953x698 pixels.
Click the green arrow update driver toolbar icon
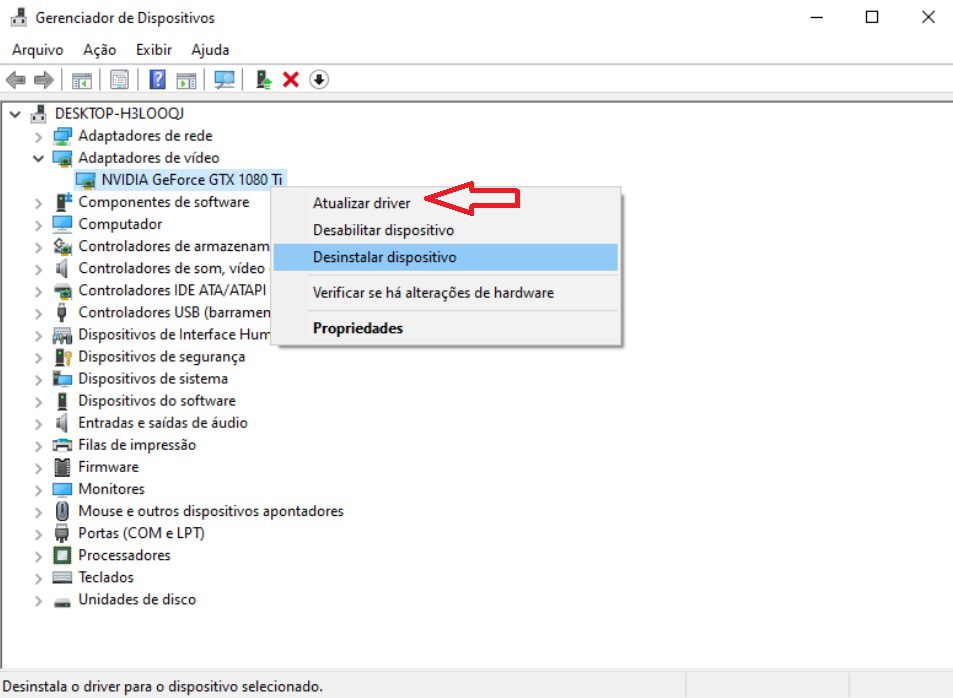point(264,80)
